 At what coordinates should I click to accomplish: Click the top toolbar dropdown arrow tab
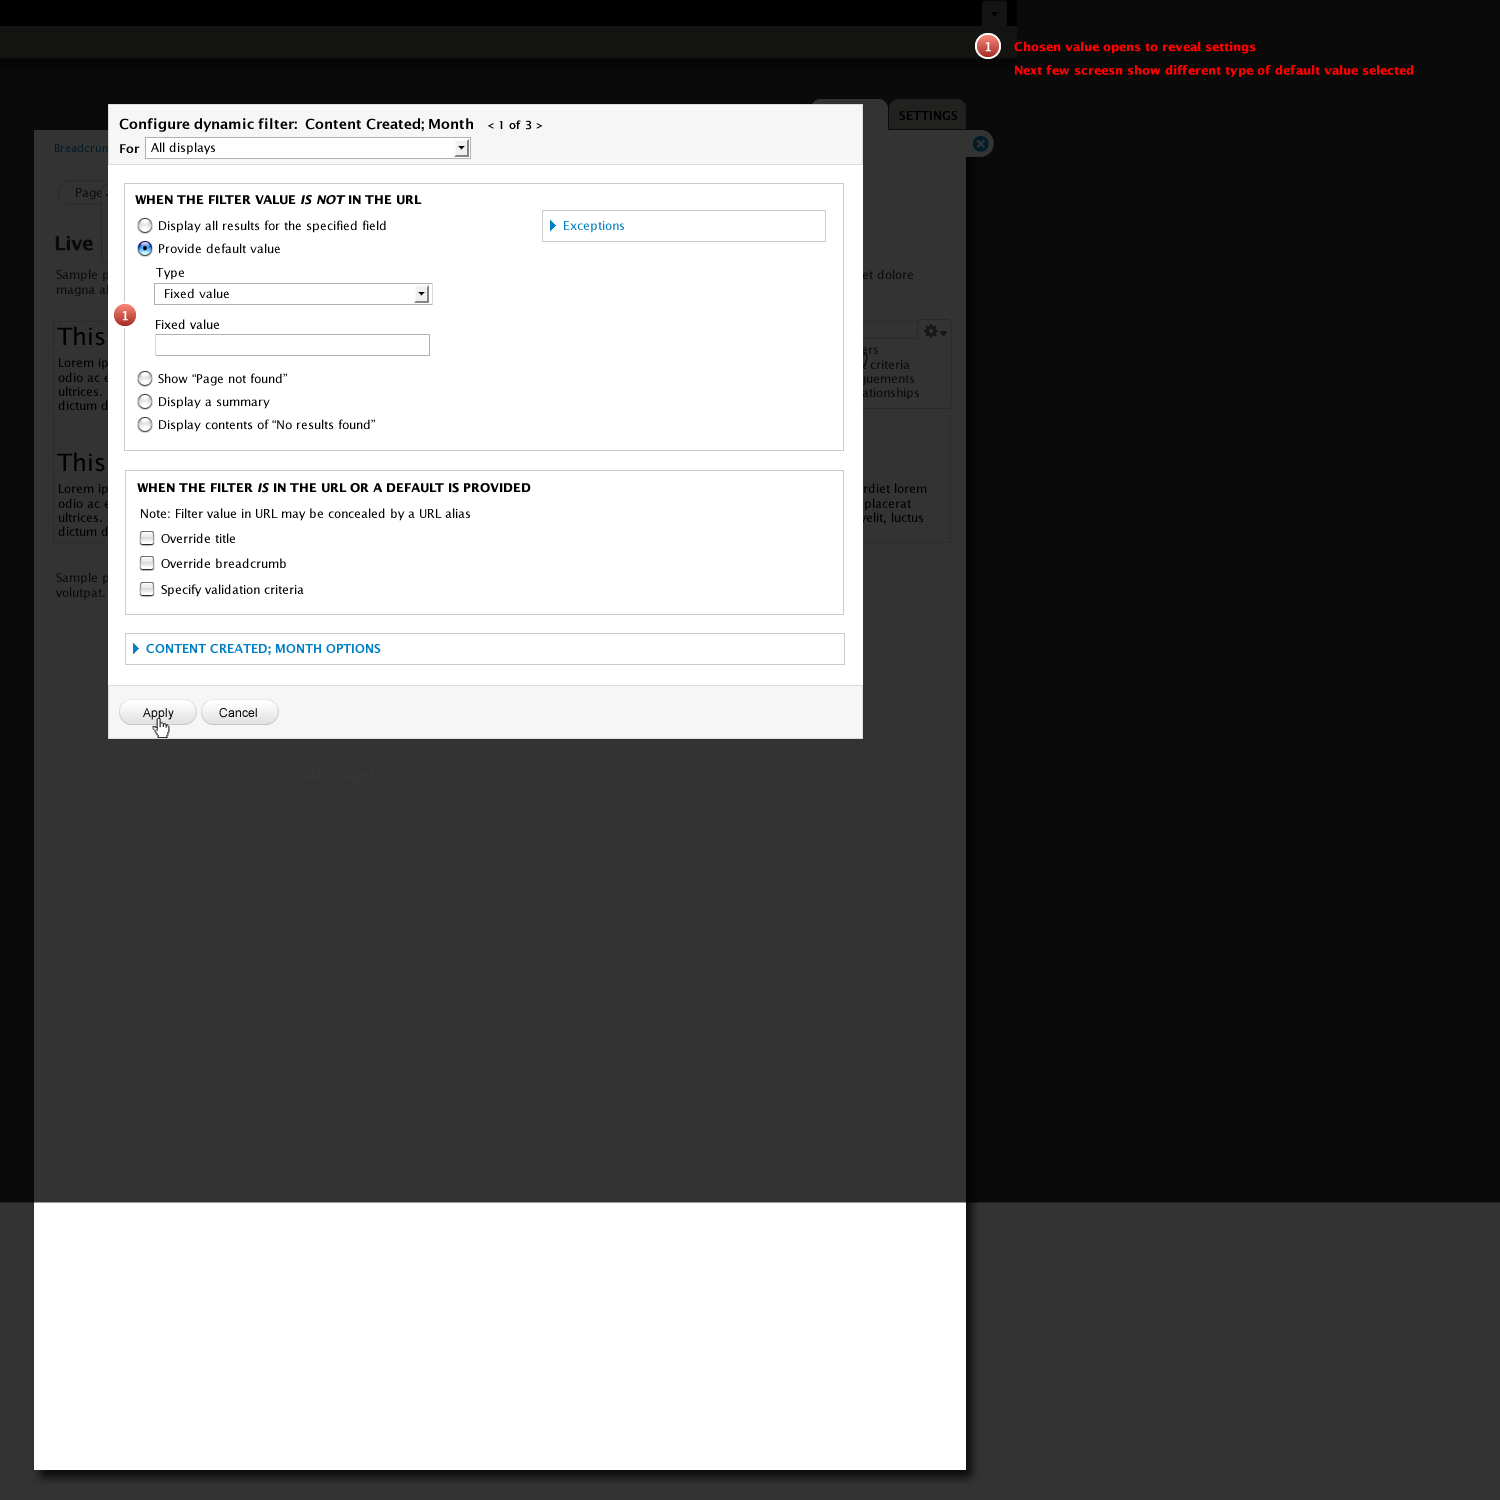(994, 13)
